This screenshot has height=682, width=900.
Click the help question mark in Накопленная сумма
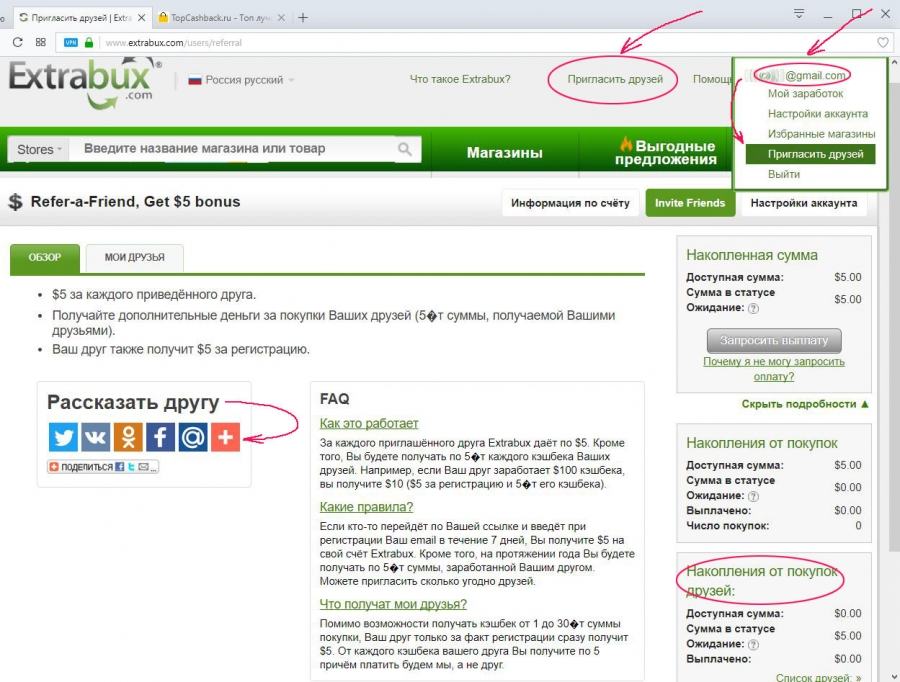(754, 308)
